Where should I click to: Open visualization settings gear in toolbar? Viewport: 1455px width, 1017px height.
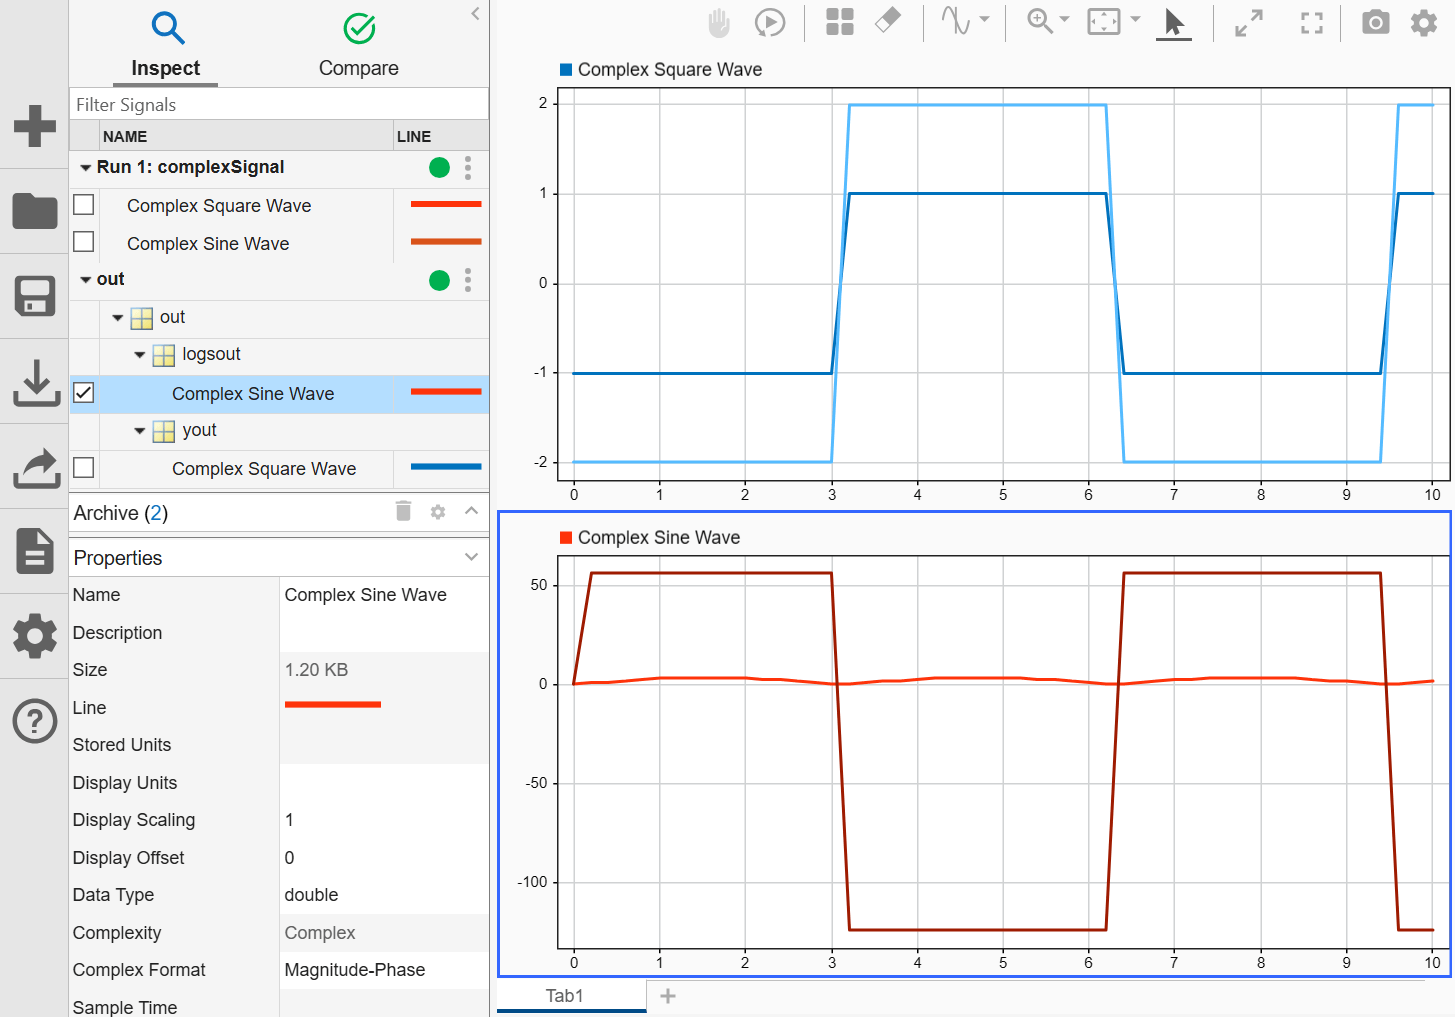1424,22
